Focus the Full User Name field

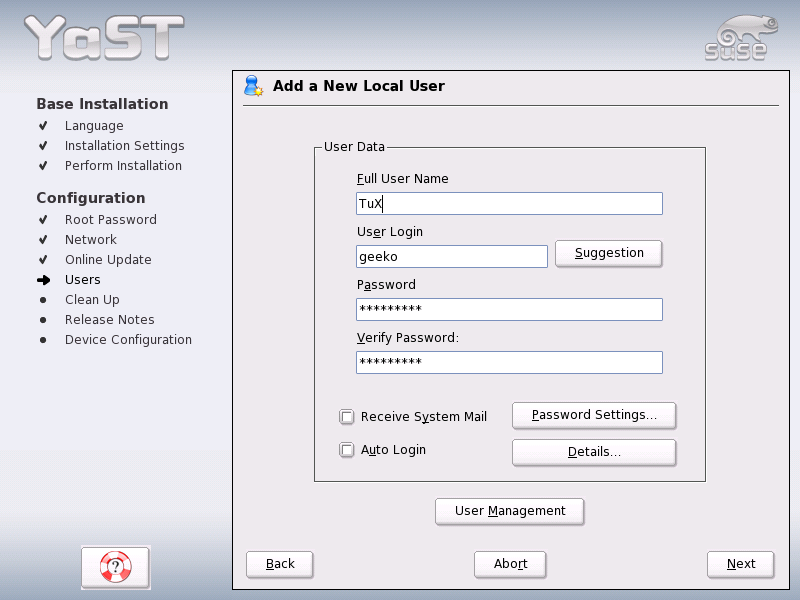point(509,204)
